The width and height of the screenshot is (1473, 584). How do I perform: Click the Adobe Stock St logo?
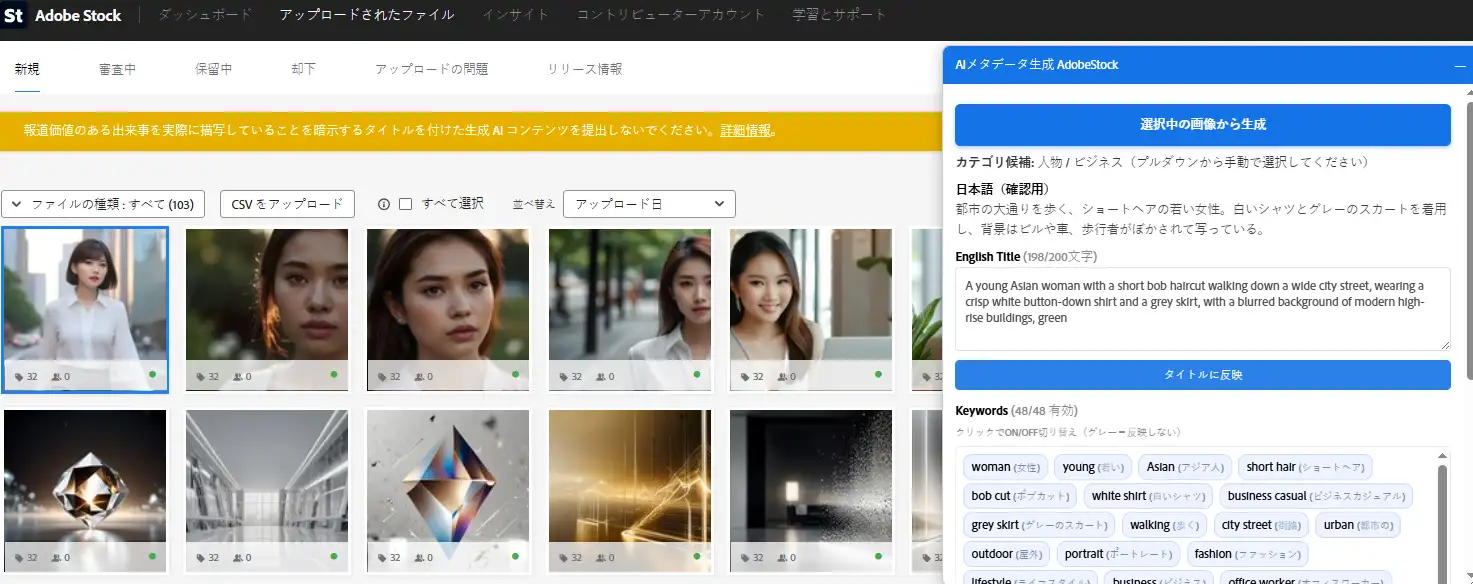(14, 15)
